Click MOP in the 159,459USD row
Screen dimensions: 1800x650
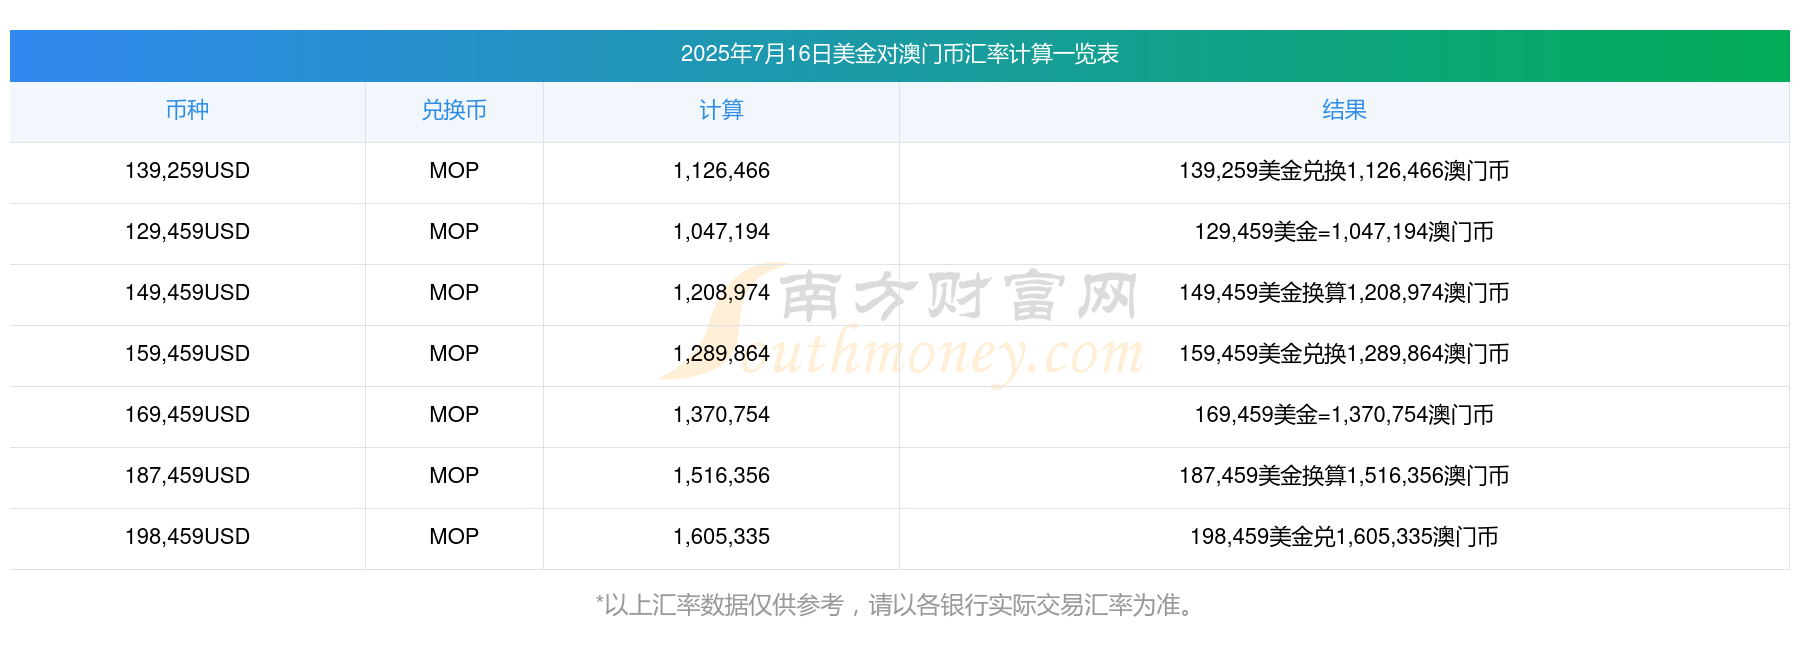coord(454,354)
